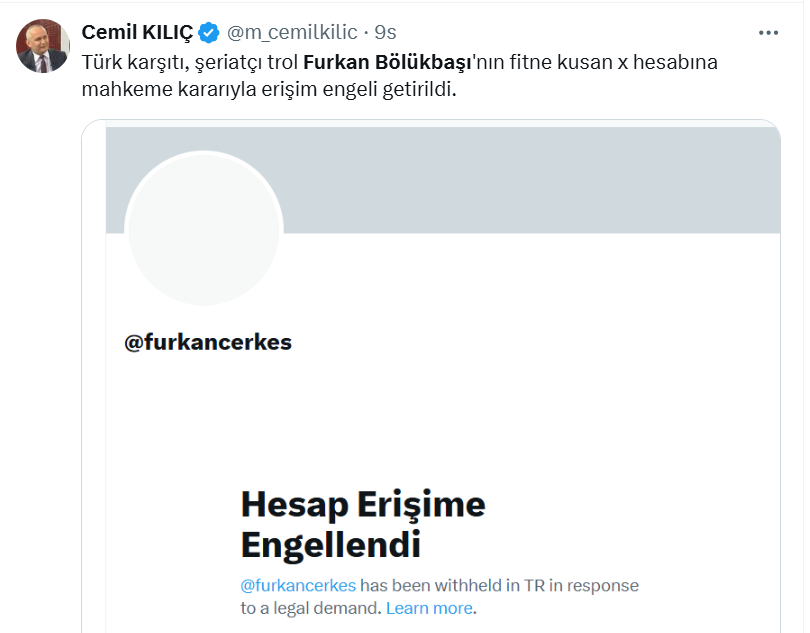The width and height of the screenshot is (810, 633).
Task: Open the blue @furkancerkes link
Action: [299, 585]
